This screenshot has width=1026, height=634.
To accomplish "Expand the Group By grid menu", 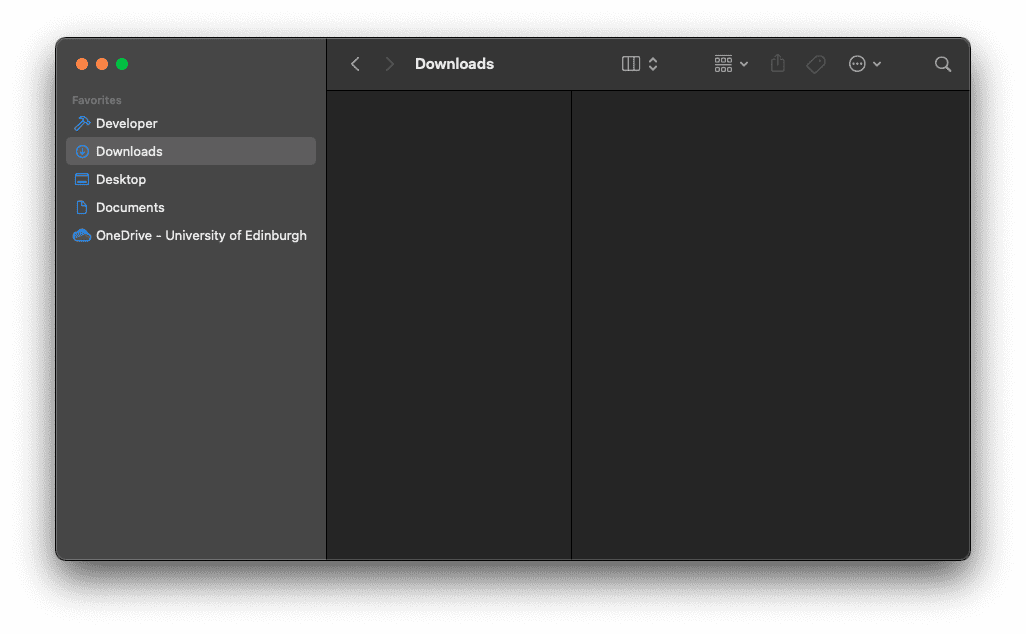I will click(731, 64).
